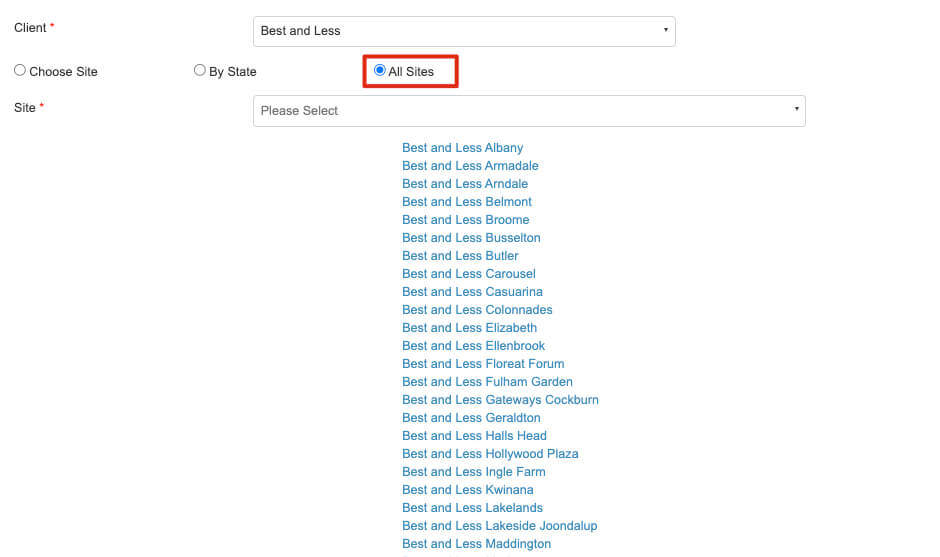Open the Best and Less Armadale link
The height and width of the screenshot is (557, 940).
point(470,165)
